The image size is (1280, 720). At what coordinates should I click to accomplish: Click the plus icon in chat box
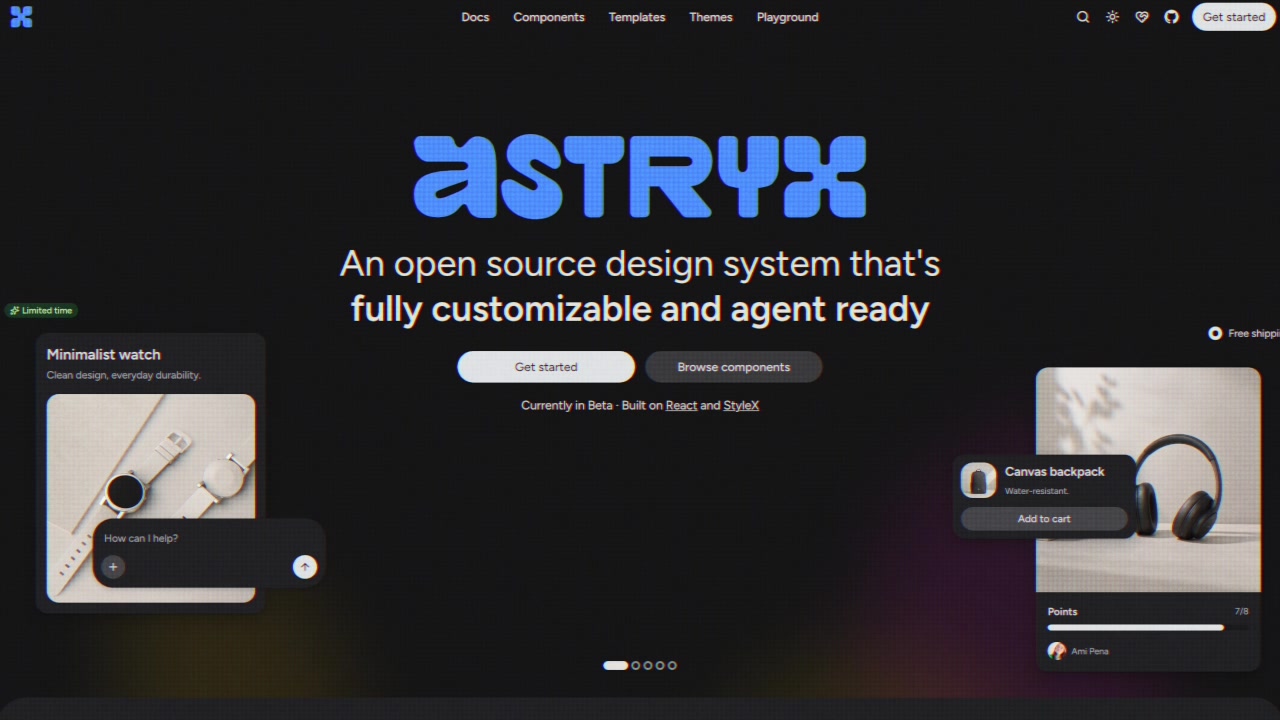pos(113,567)
